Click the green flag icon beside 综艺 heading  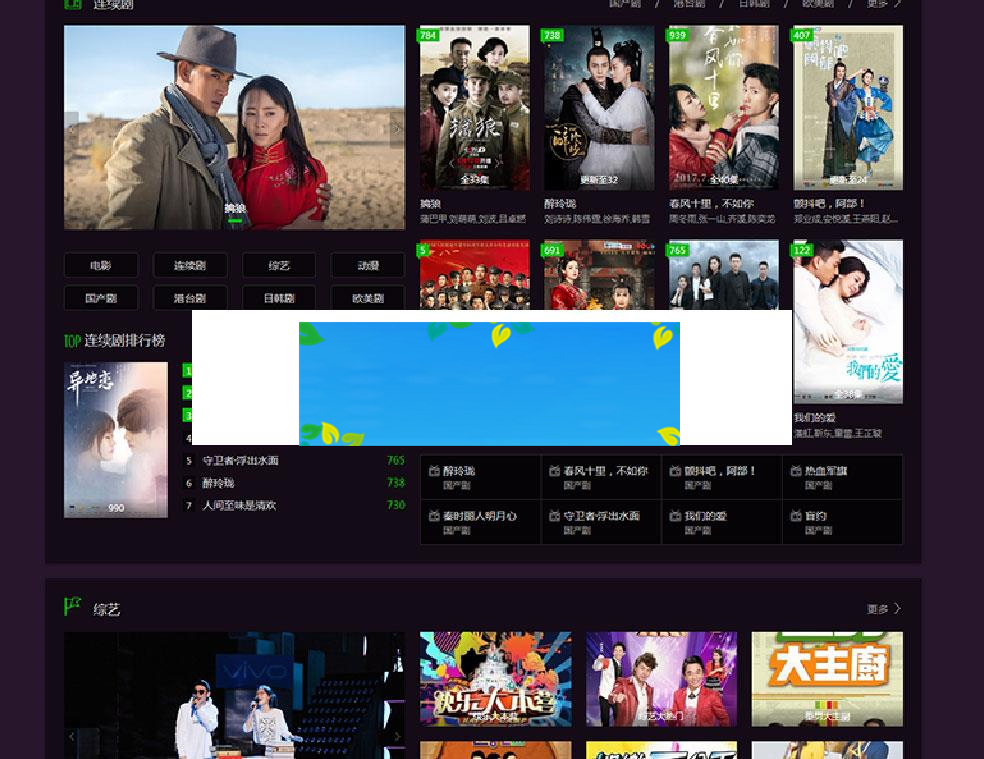tap(73, 606)
